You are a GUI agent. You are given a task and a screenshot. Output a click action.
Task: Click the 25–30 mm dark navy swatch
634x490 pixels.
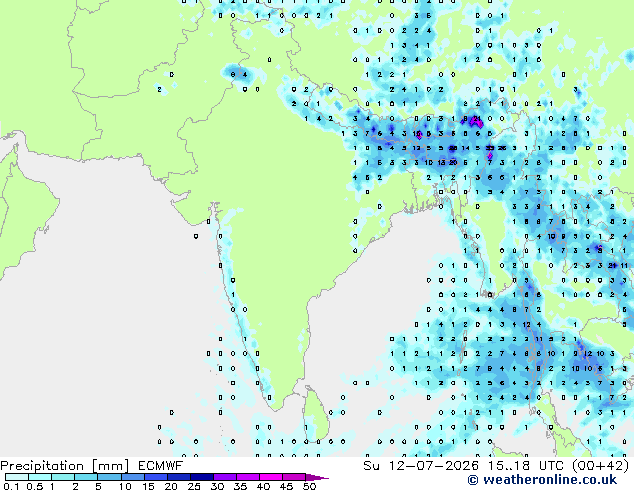click(201, 477)
